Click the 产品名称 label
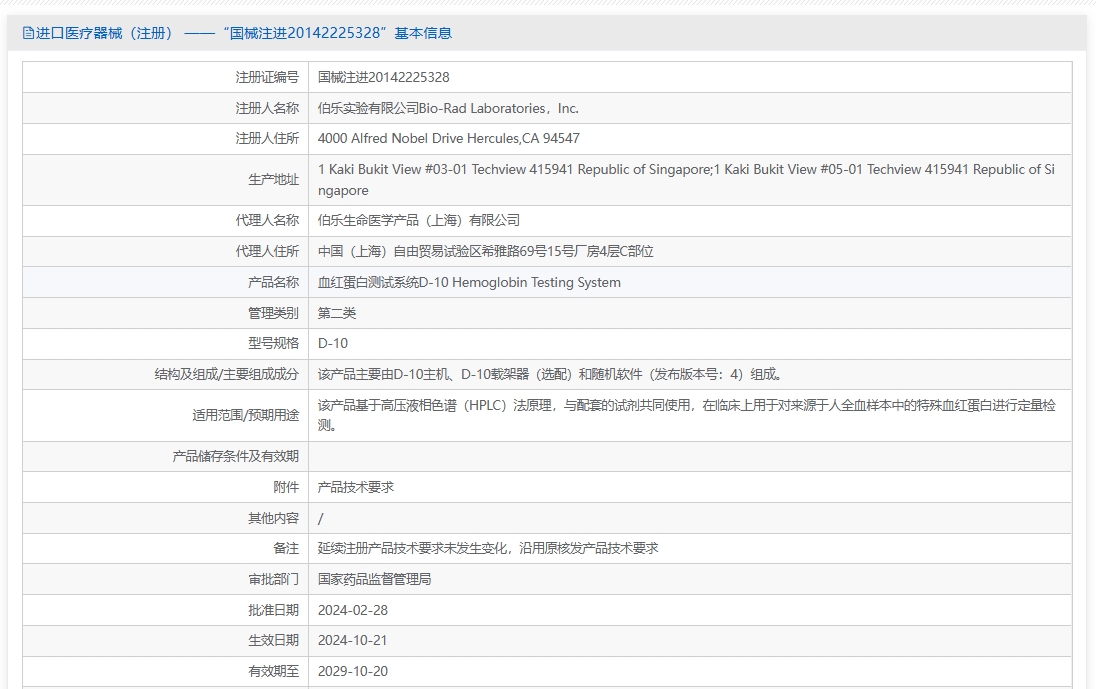Image resolution: width=1096 pixels, height=689 pixels. click(x=273, y=282)
